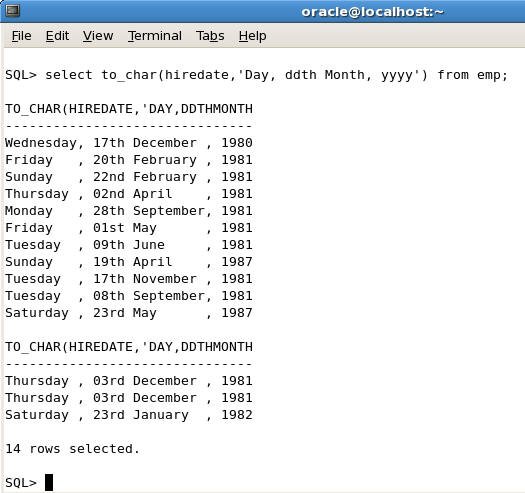Open the View menu
Screen dimensions: 525x493
(98, 36)
